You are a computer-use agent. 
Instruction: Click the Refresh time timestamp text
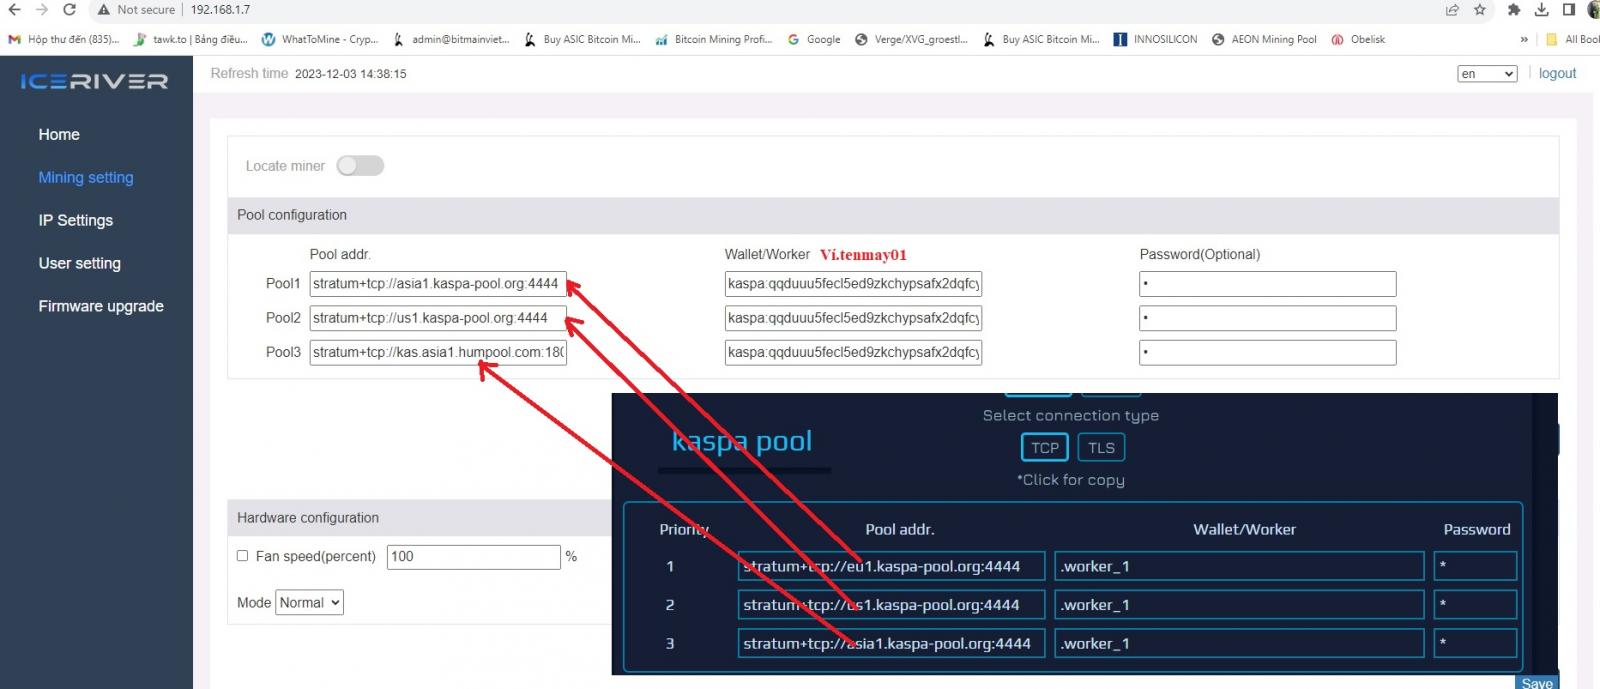pyautogui.click(x=350, y=74)
